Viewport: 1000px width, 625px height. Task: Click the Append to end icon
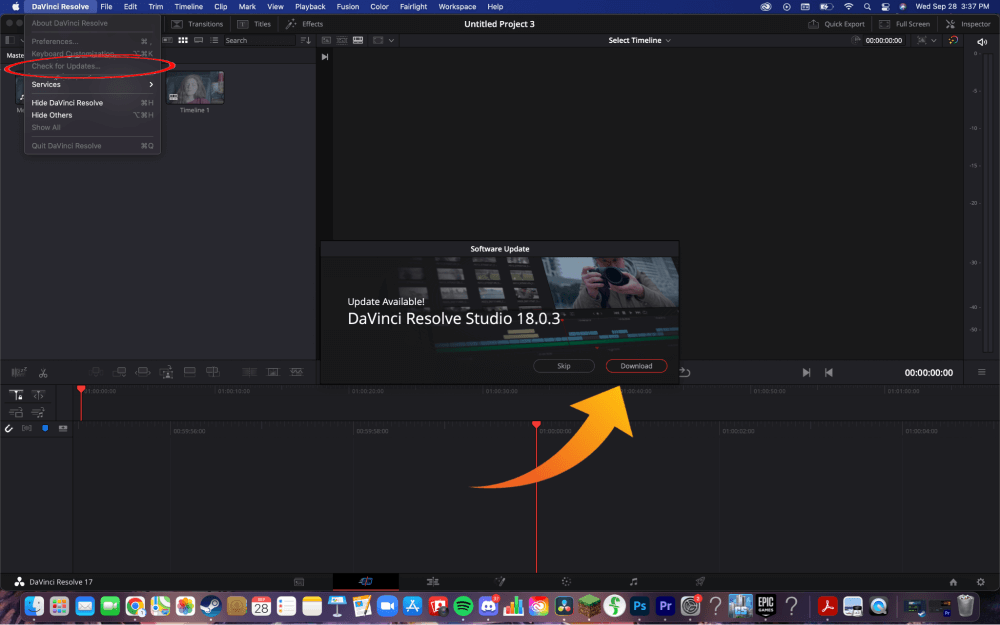tap(119, 372)
